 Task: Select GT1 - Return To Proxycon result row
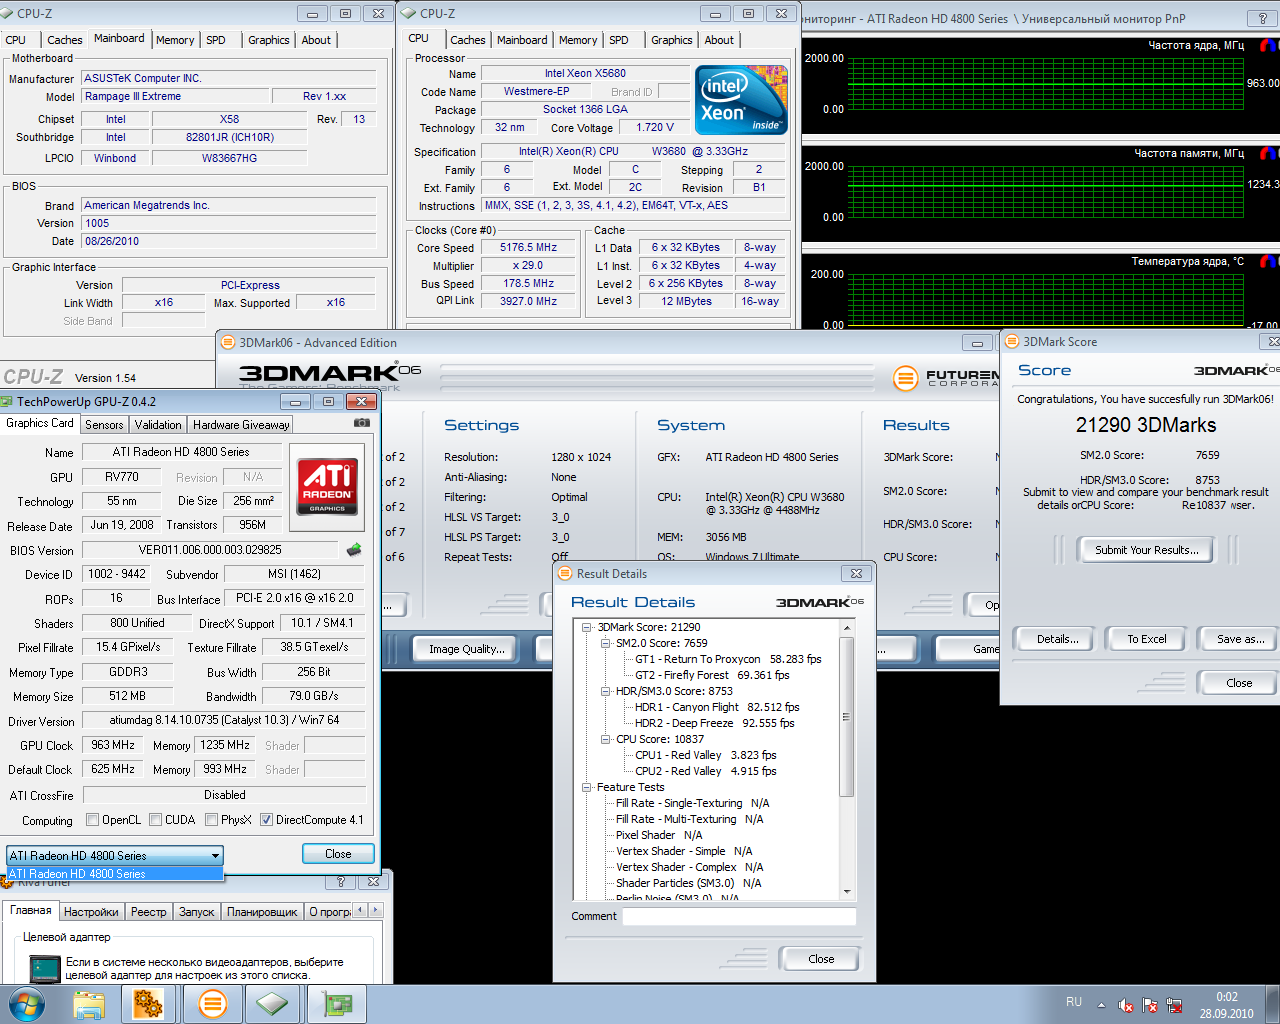pos(727,659)
